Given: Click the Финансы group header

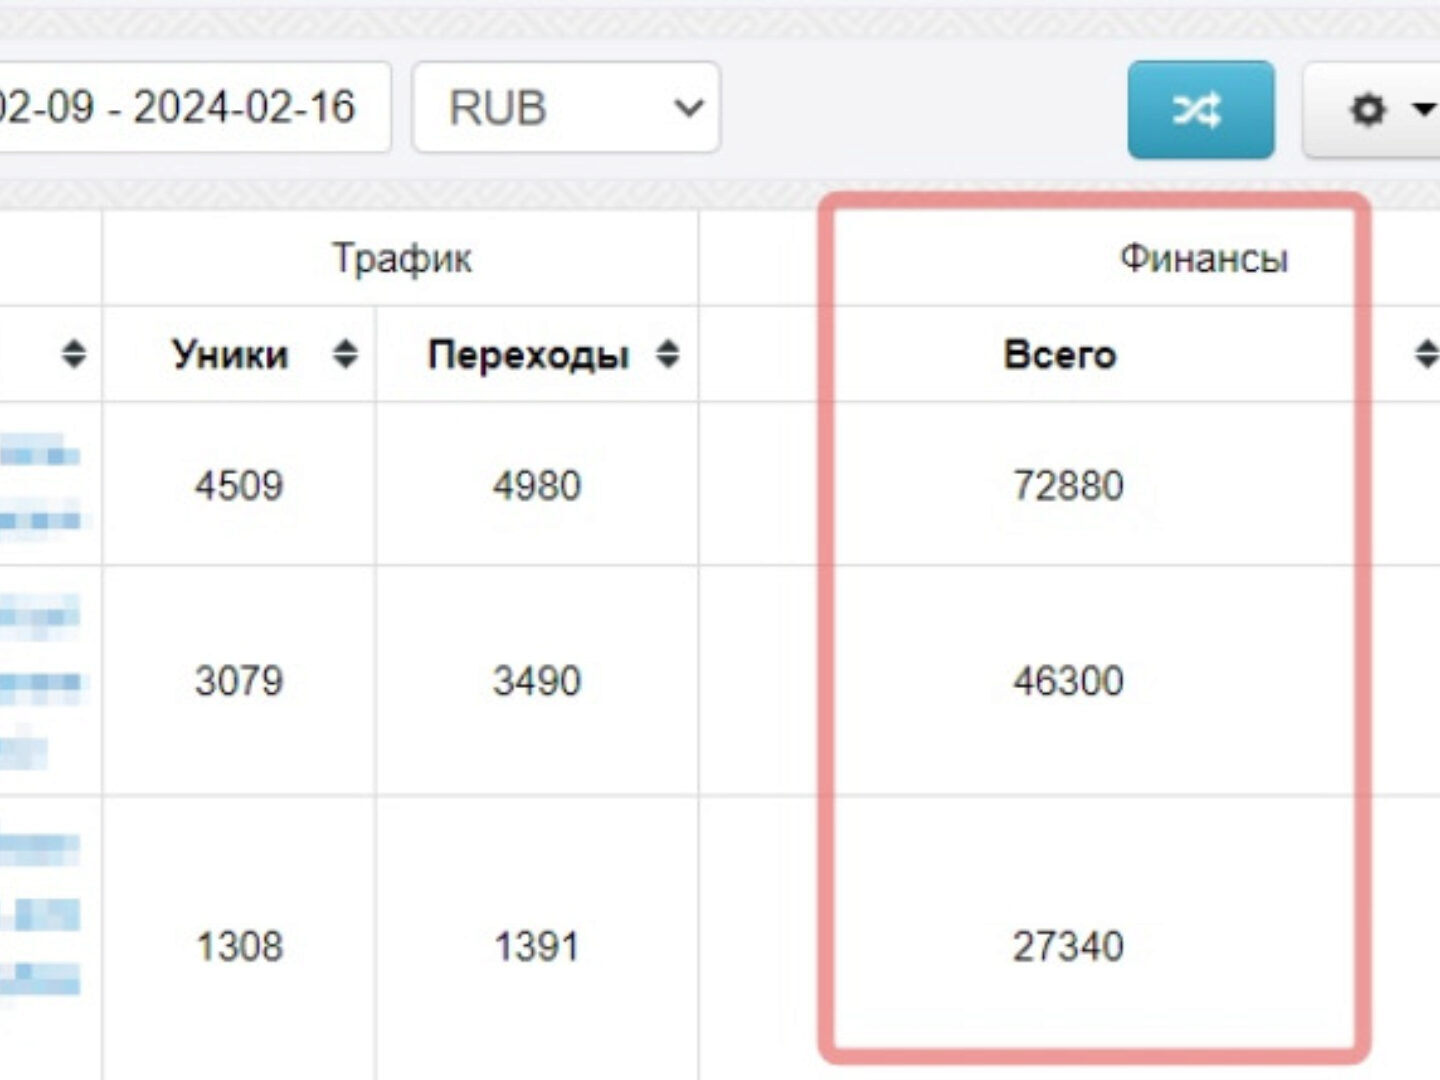Looking at the screenshot, I should pos(1203,259).
